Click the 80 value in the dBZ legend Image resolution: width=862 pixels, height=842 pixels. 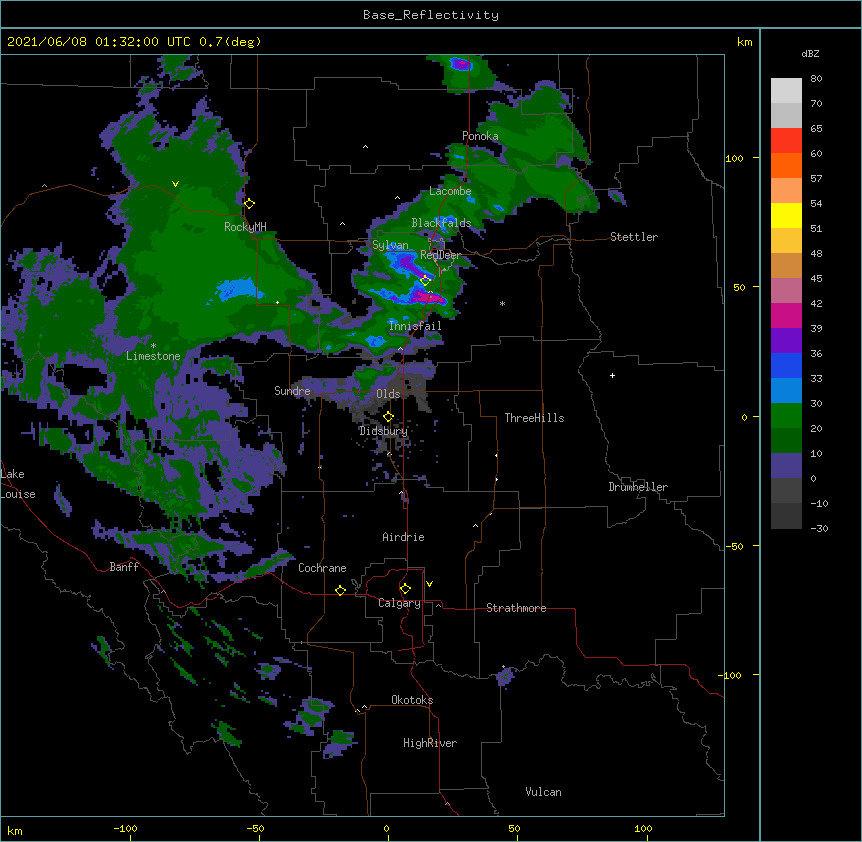coord(816,79)
